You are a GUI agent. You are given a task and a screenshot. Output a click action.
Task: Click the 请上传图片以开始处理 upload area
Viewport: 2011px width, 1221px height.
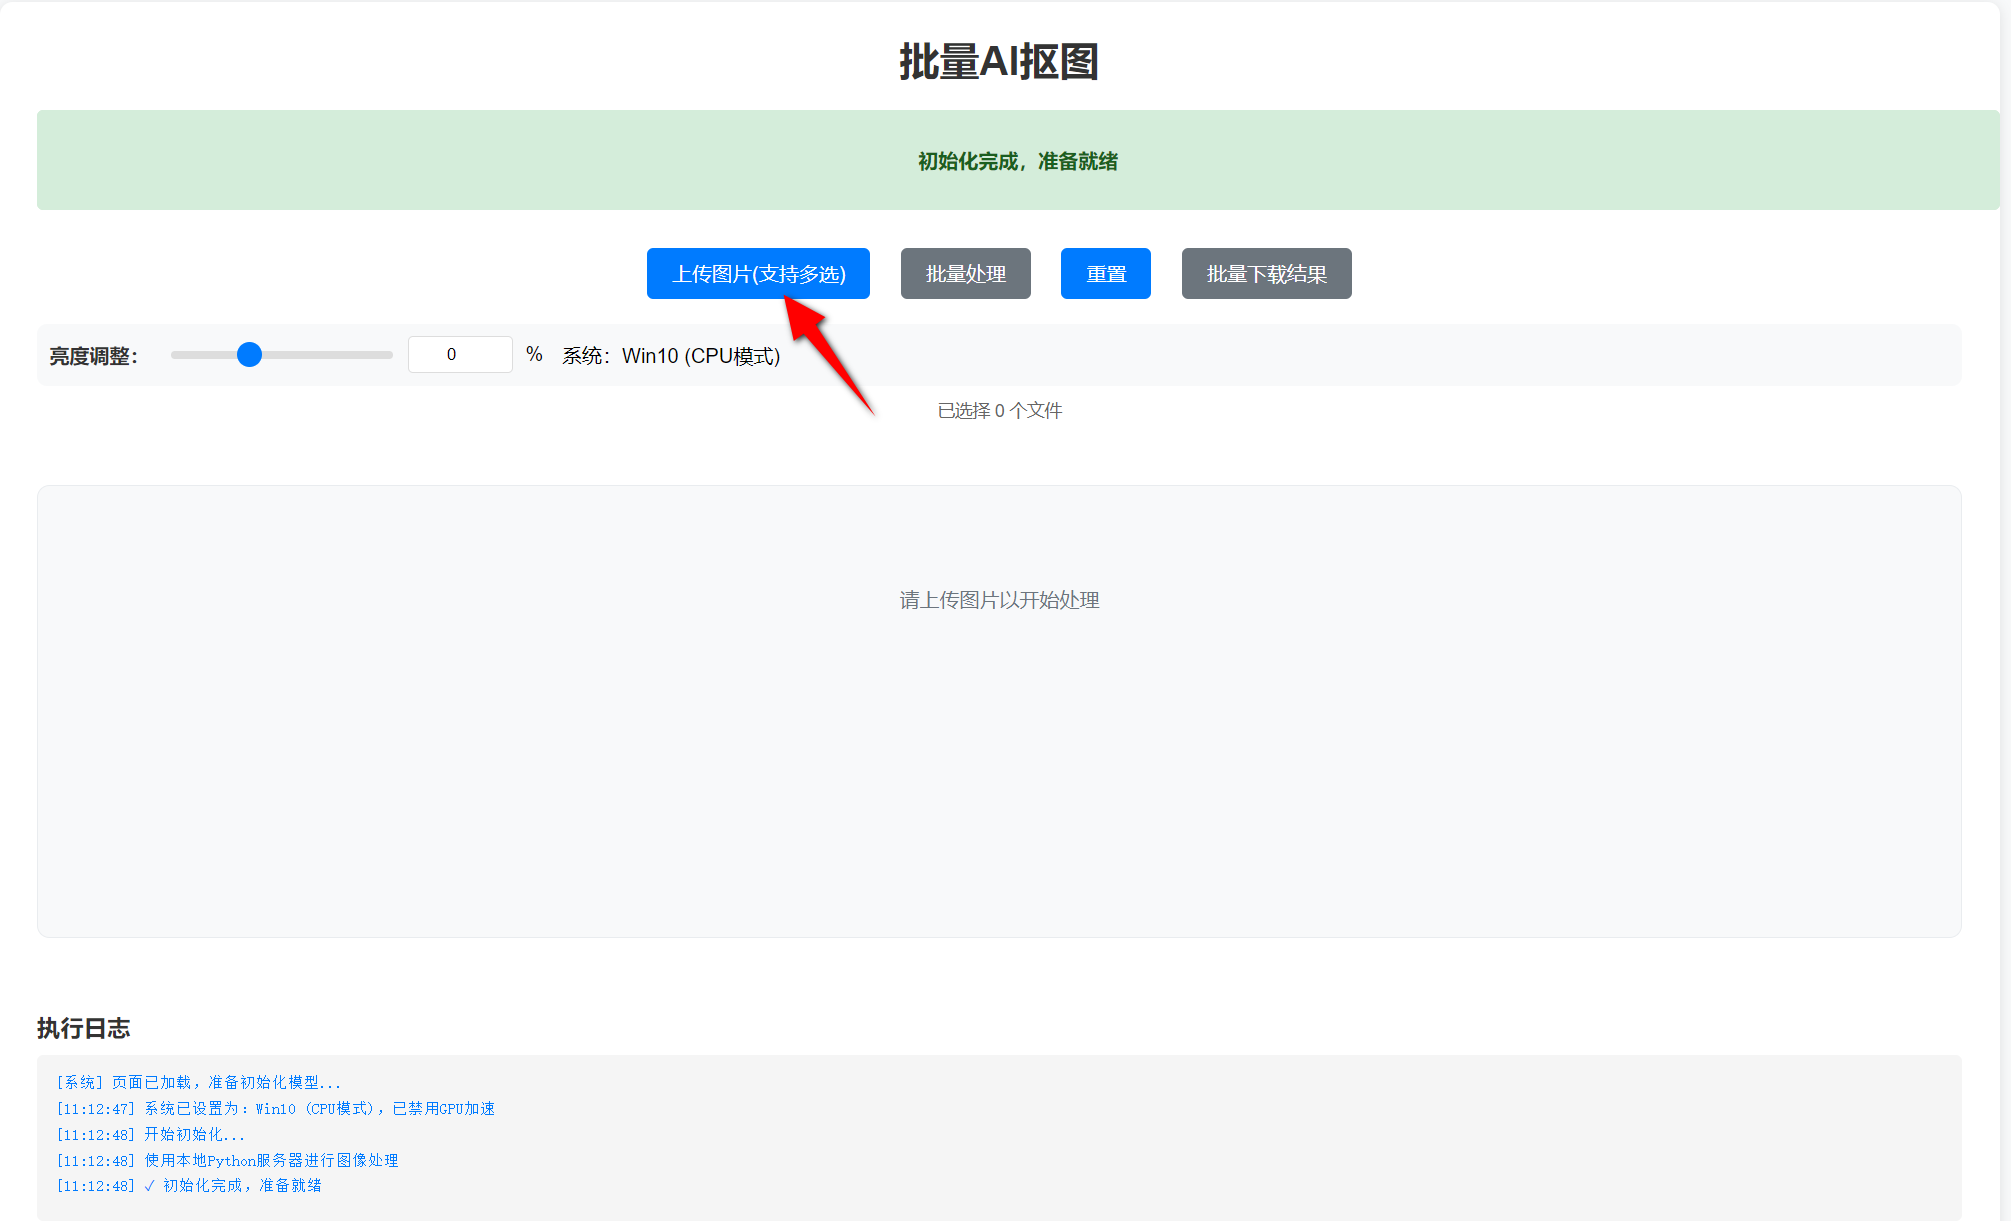point(999,600)
